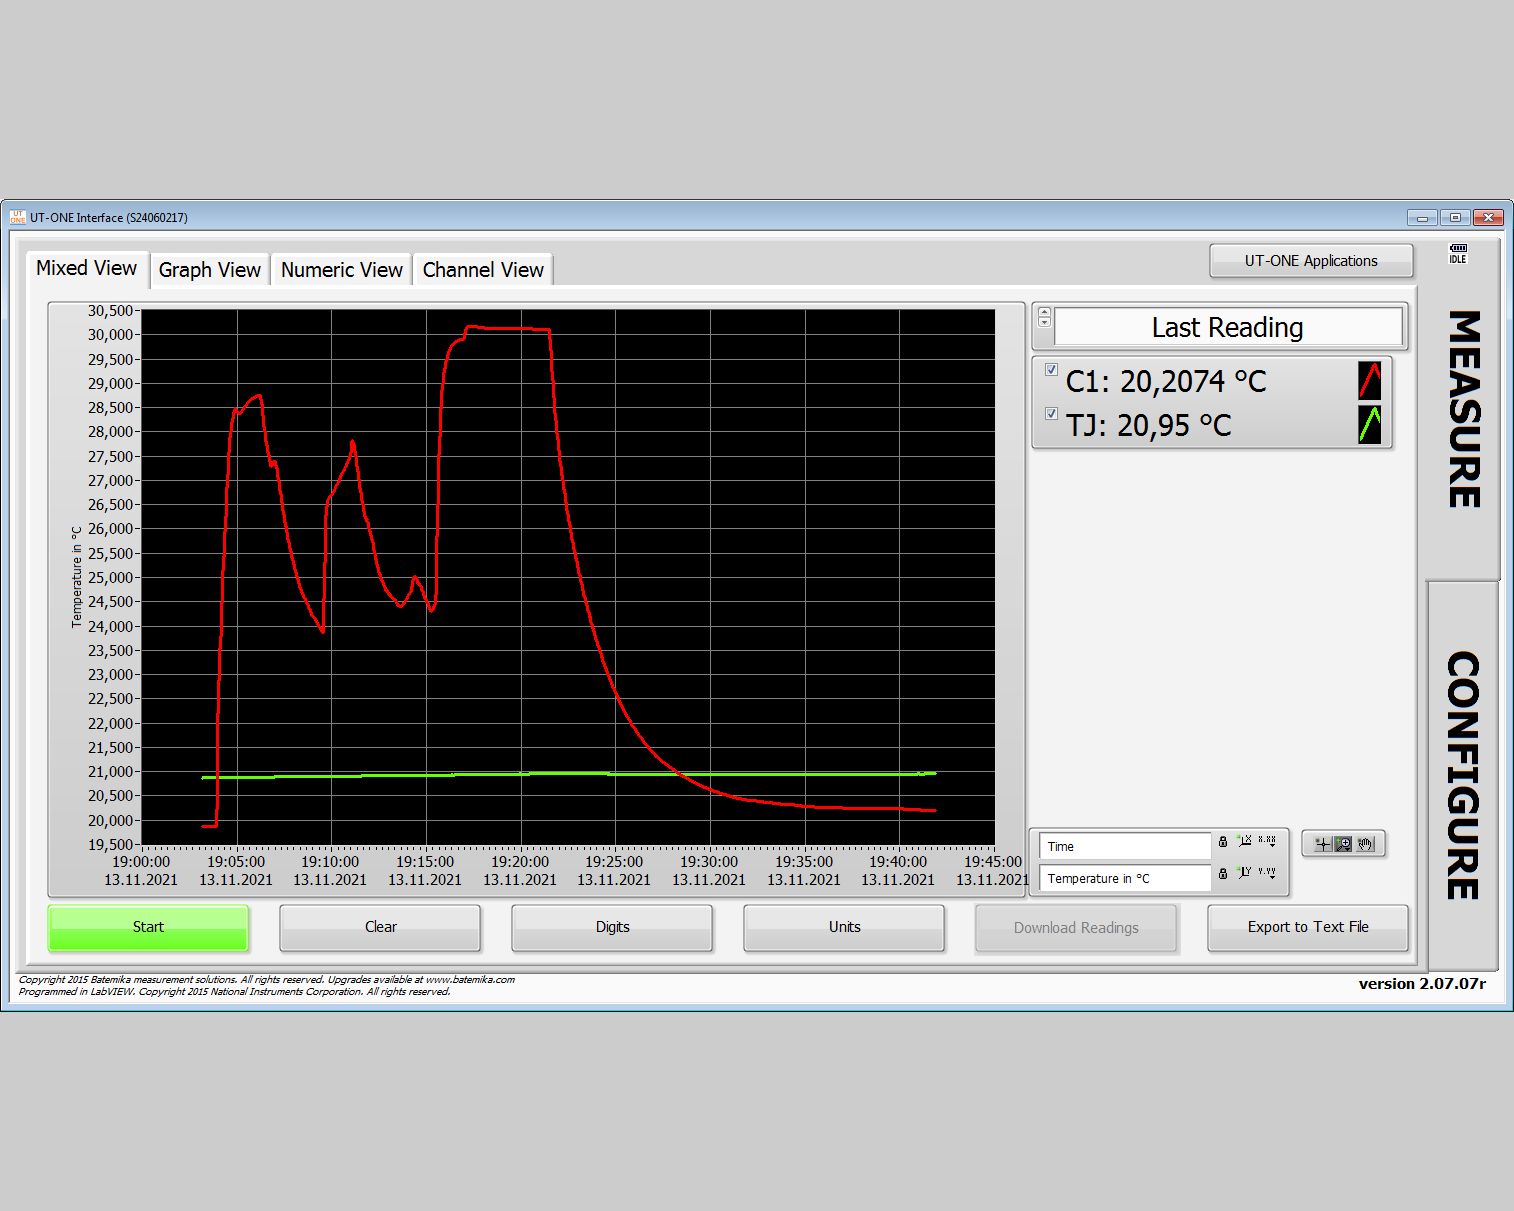
Task: Open the zoom tool options dropdown
Action: coord(1348,850)
